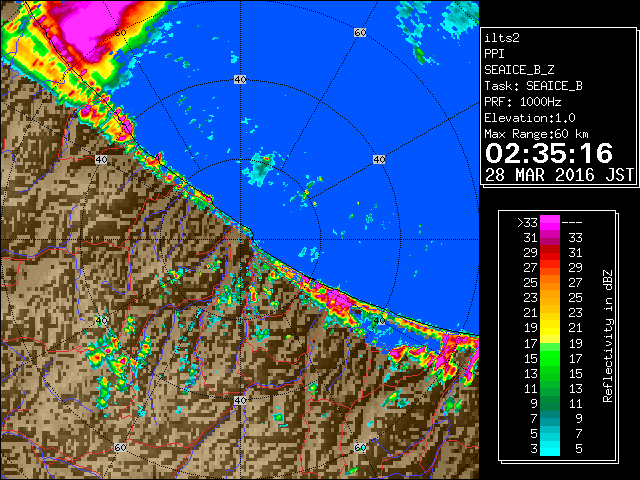Click the "40" range label due north of center
This screenshot has width=640, height=480.
(240, 79)
